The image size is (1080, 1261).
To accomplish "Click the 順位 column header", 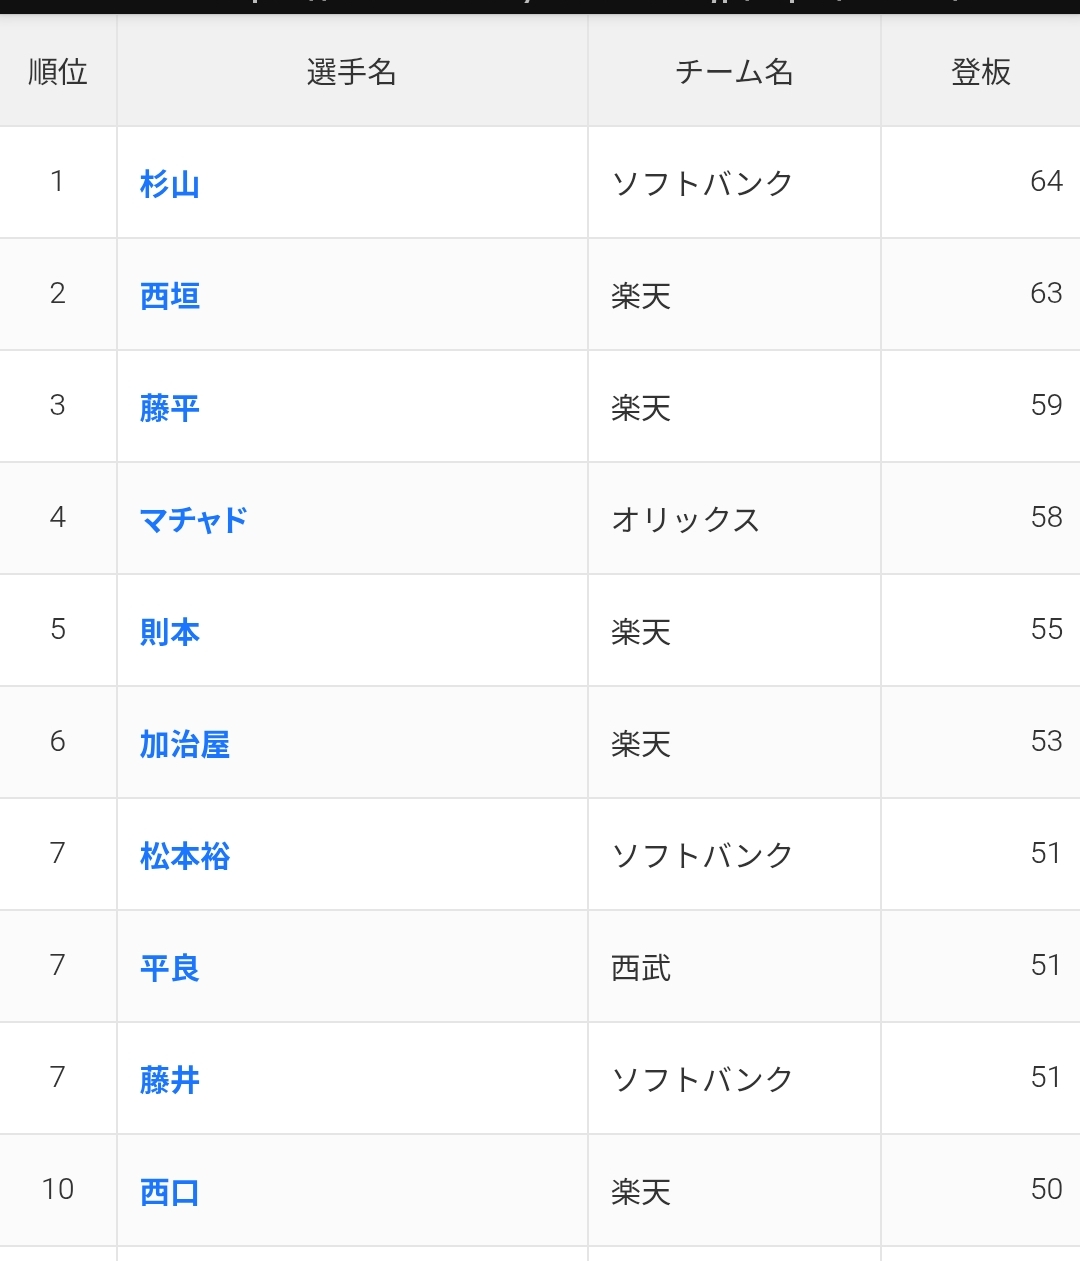I will (58, 72).
